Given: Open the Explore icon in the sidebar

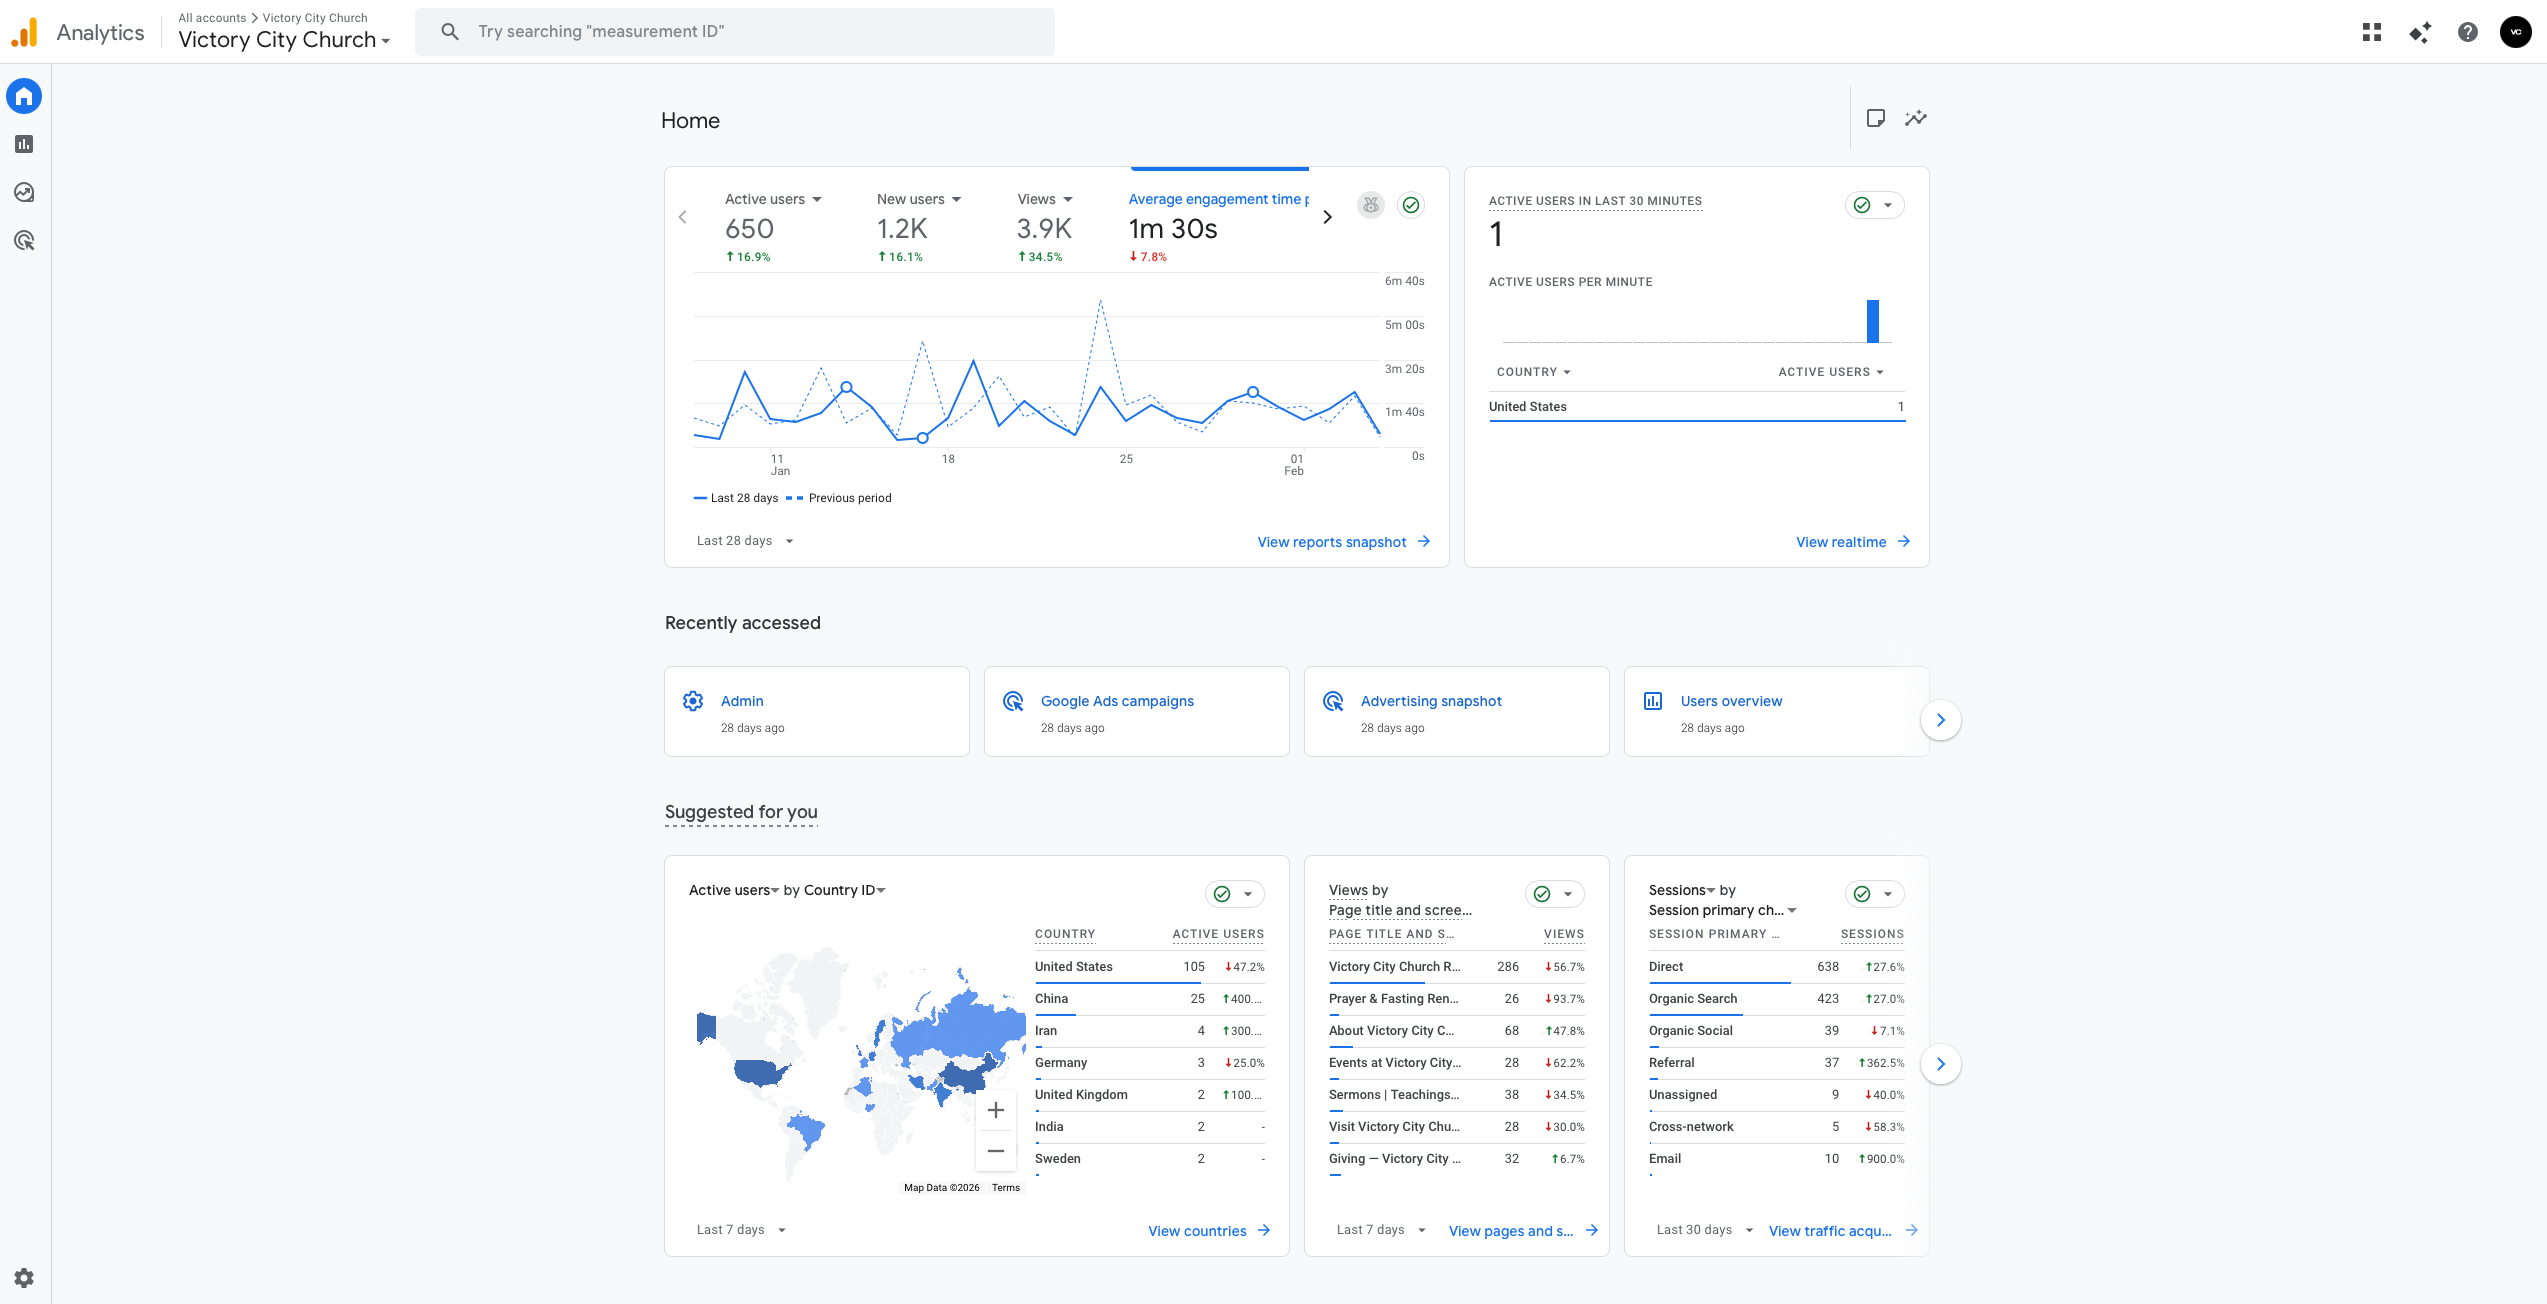Looking at the screenshot, I should pyautogui.click(x=24, y=192).
